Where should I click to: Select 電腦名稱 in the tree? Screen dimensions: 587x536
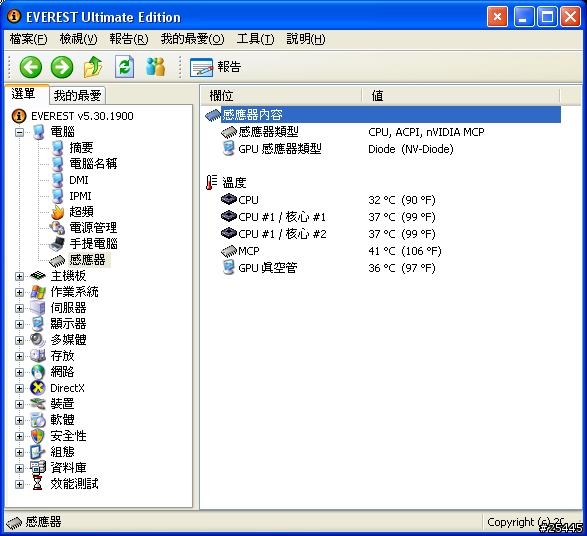tap(93, 164)
